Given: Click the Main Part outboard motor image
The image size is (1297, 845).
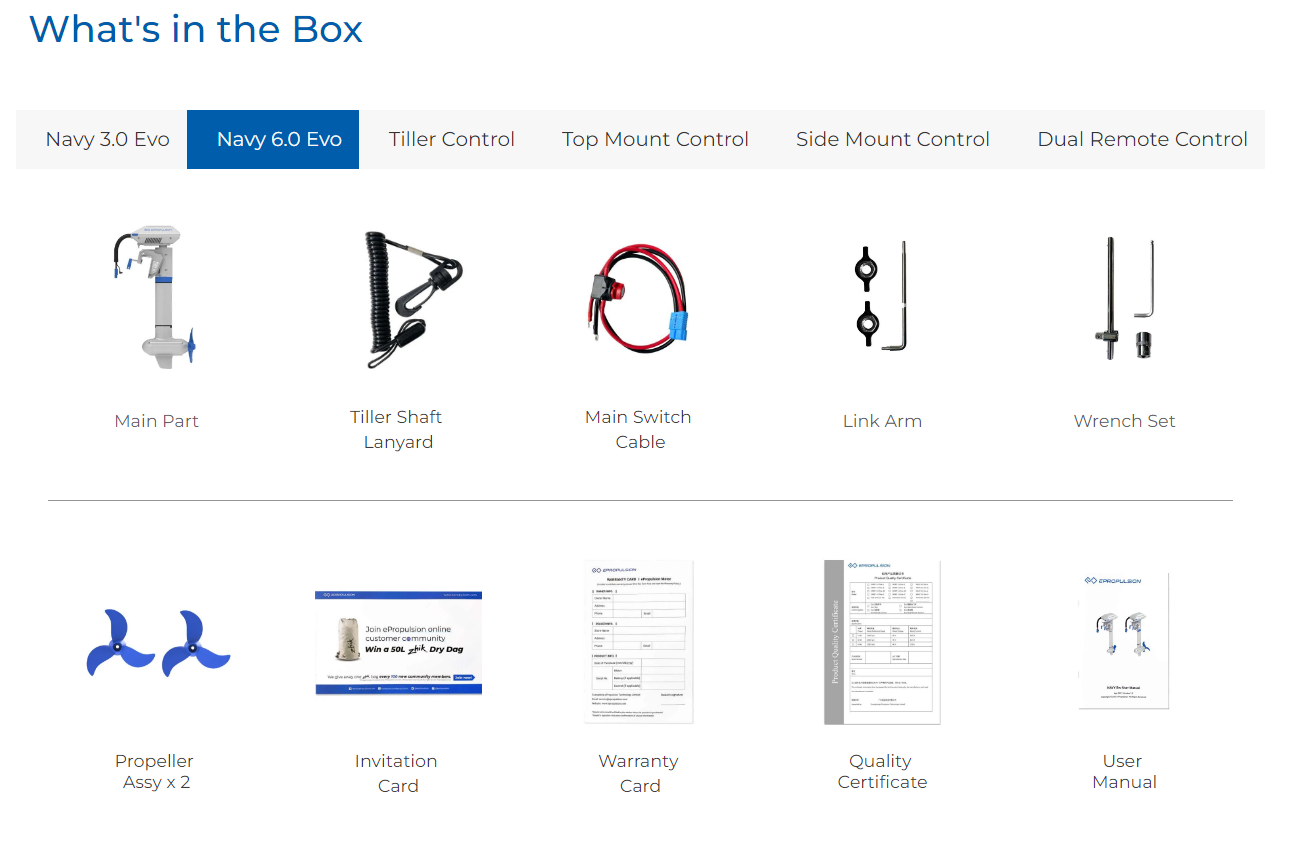Looking at the screenshot, I should point(154,297).
